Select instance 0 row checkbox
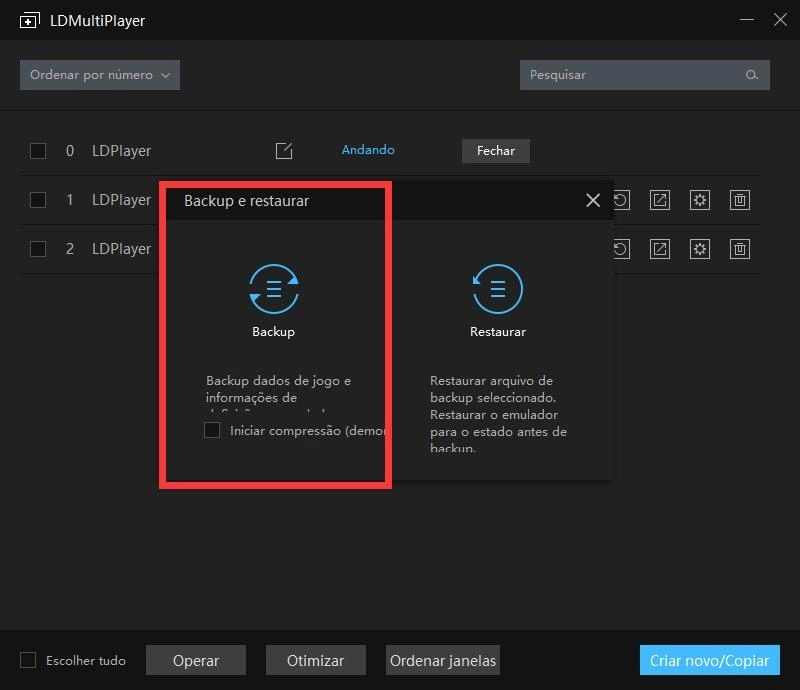Image resolution: width=800 pixels, height=690 pixels. (38, 150)
